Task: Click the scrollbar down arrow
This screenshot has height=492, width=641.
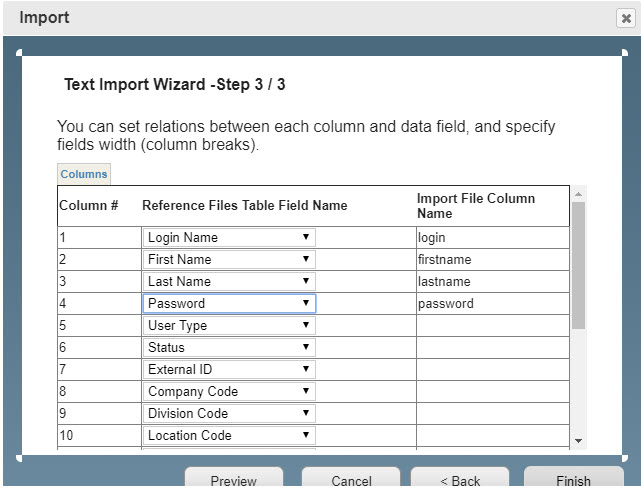Action: (x=578, y=441)
